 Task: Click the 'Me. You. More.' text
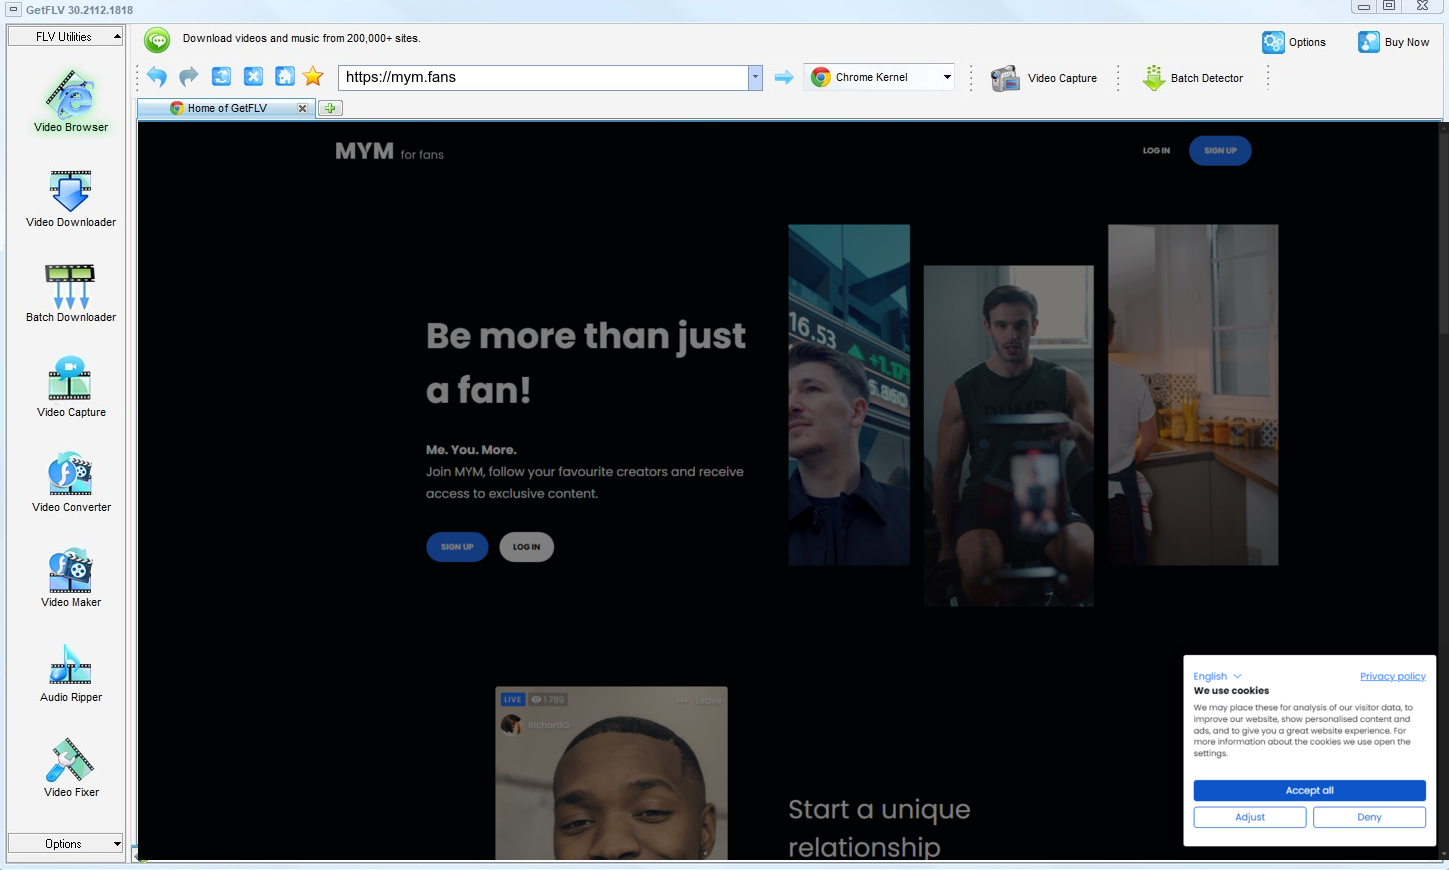coord(471,450)
